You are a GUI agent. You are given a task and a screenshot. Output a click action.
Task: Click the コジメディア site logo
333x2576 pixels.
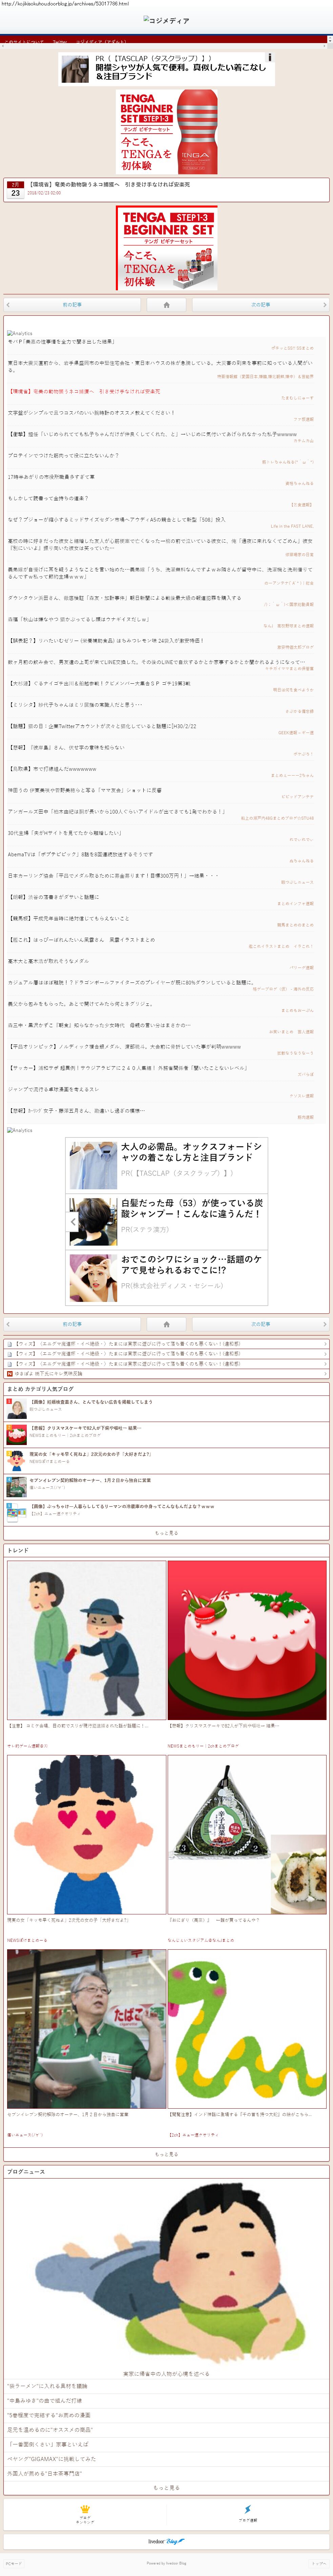166,20
